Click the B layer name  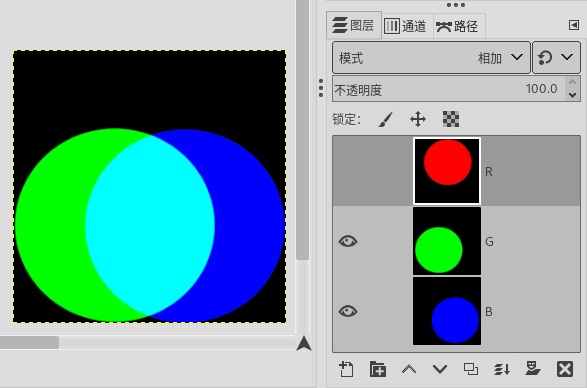tap(489, 312)
